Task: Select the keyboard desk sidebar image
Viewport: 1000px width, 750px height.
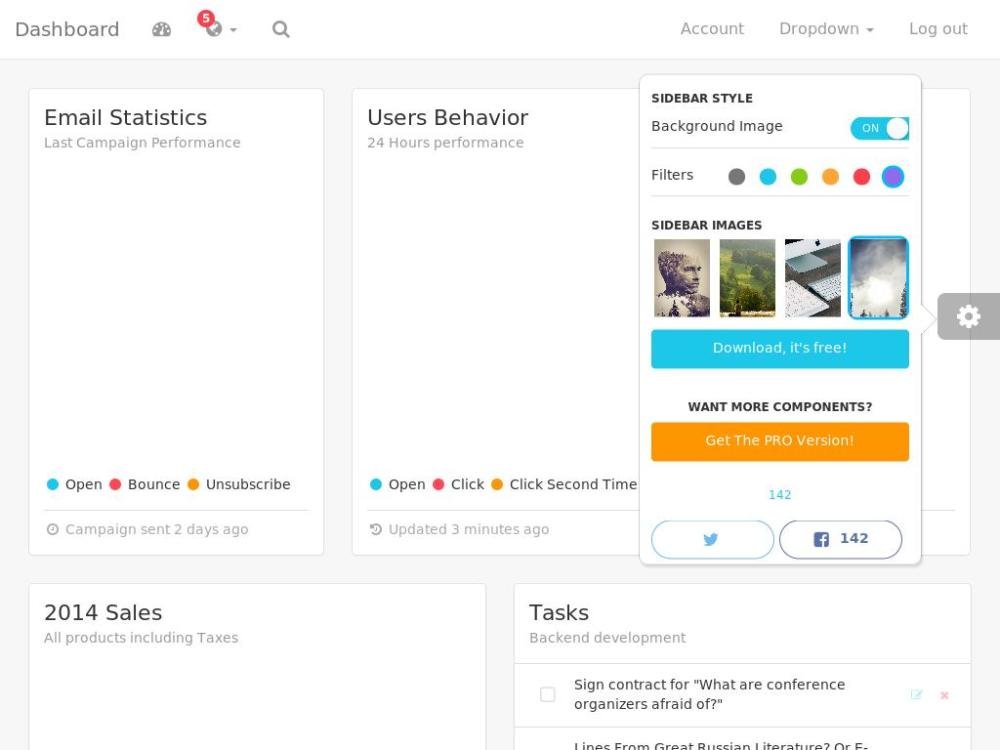Action: [813, 278]
